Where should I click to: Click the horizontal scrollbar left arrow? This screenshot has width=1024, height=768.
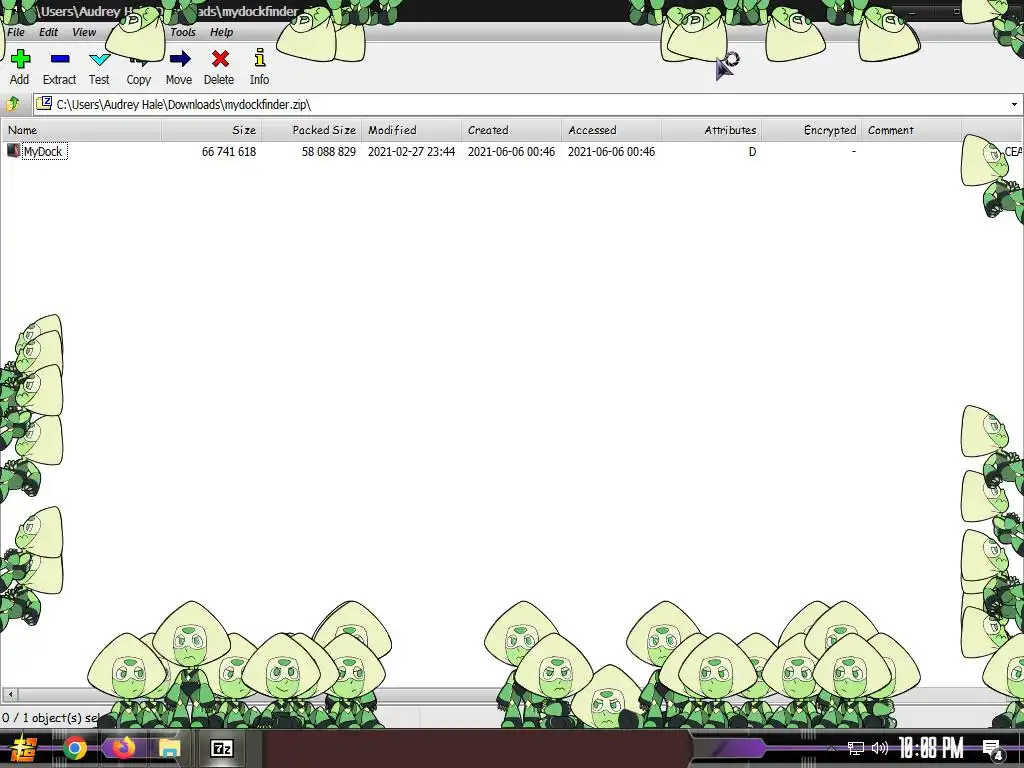(10, 694)
